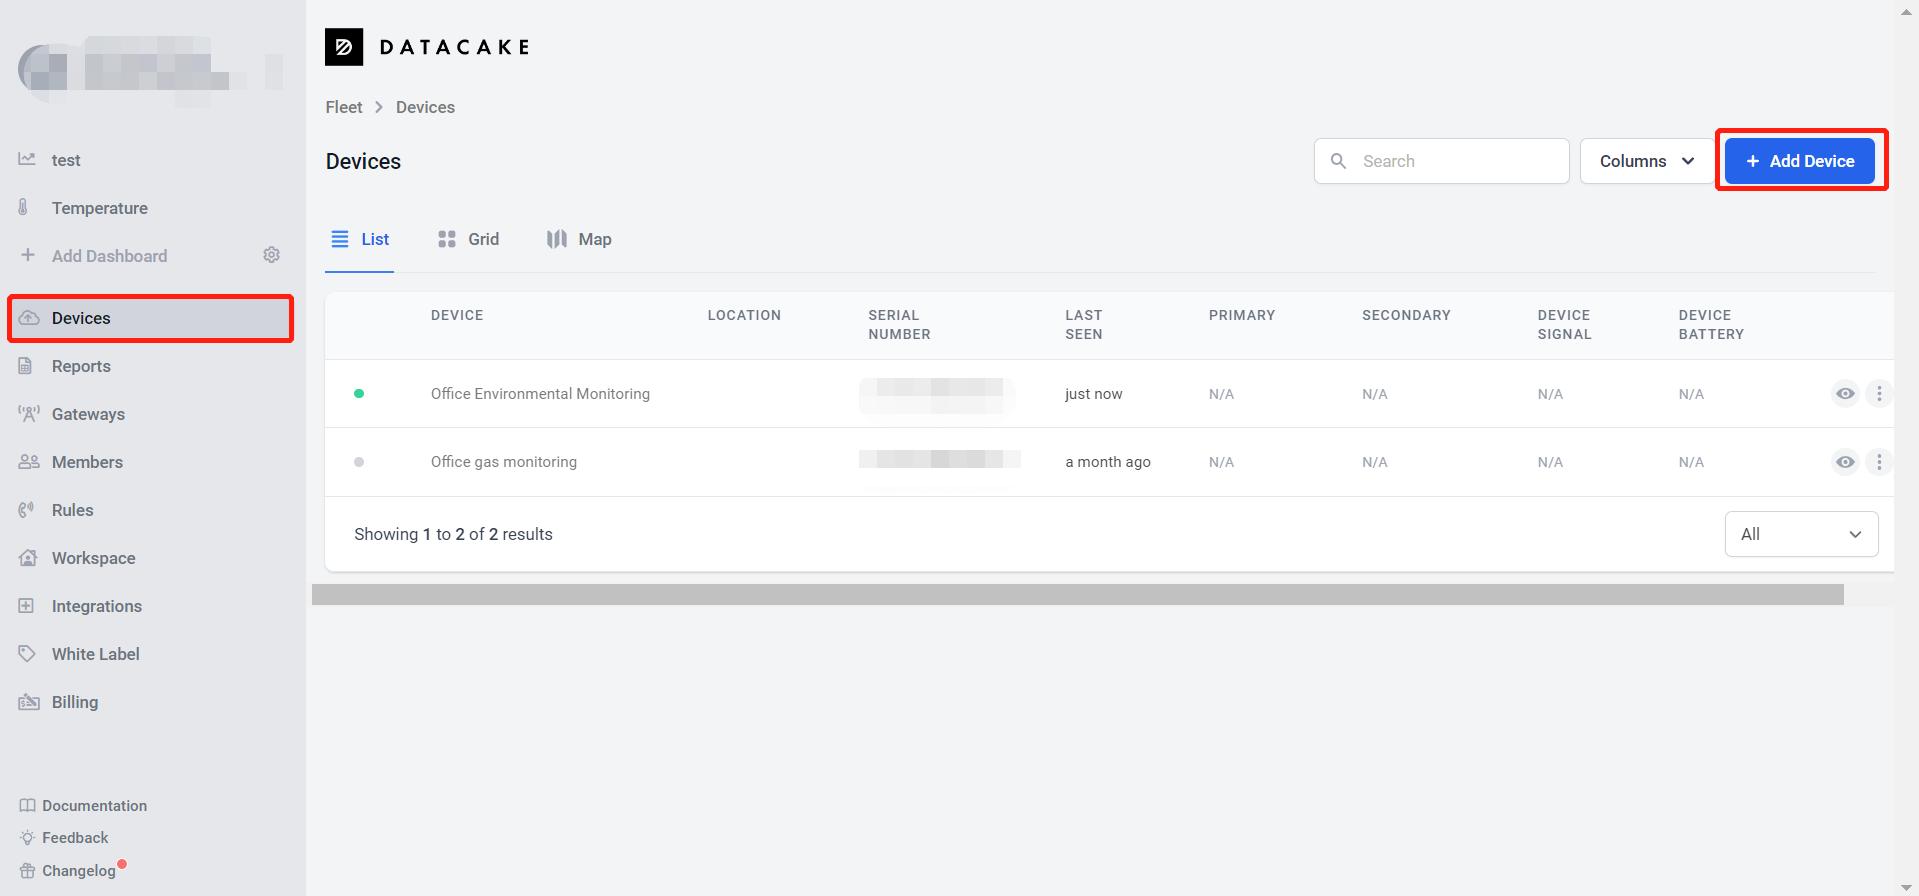This screenshot has height=896, width=1919.
Task: Expand the Columns dropdown
Action: pos(1646,161)
